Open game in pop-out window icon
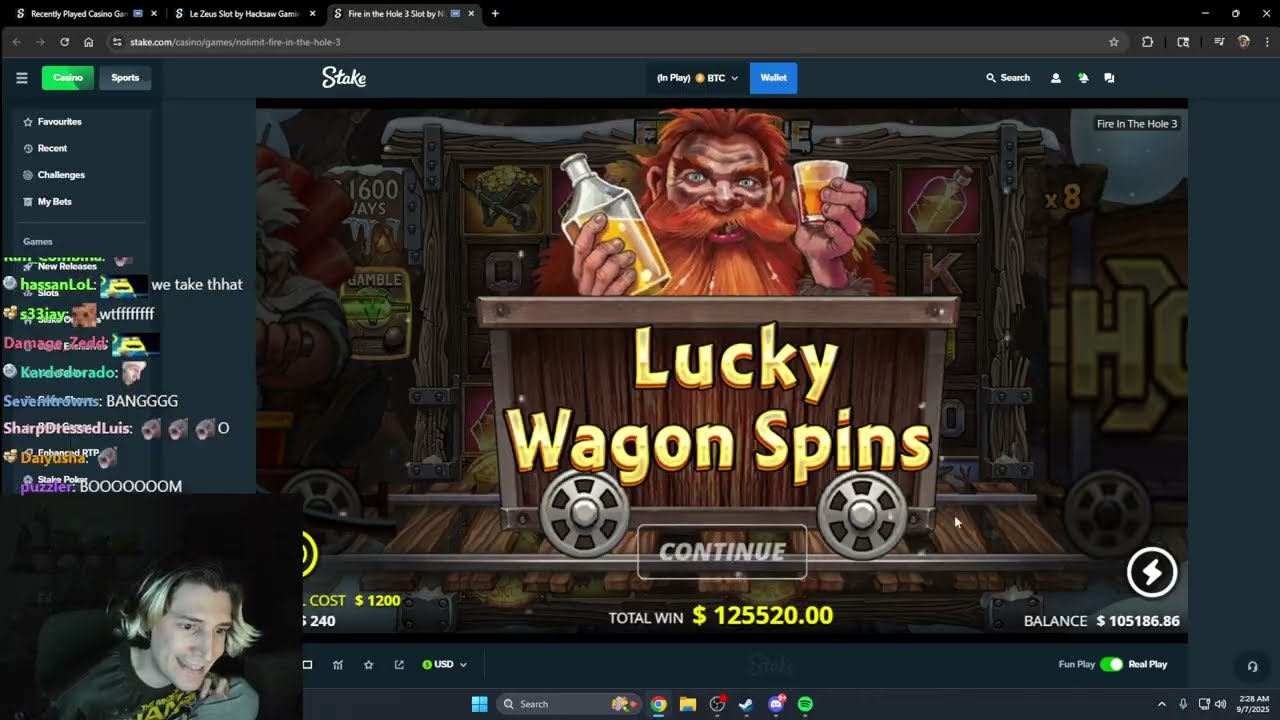 click(399, 665)
